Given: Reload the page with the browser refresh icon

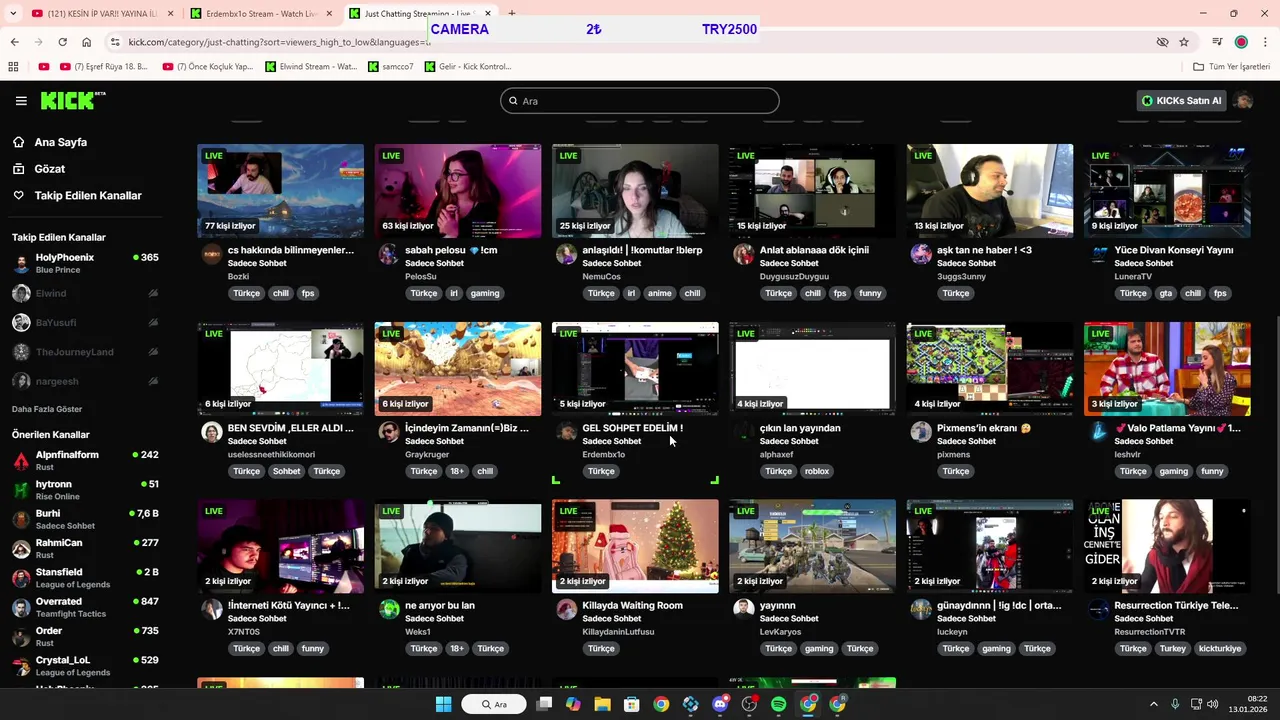Looking at the screenshot, I should 62,42.
